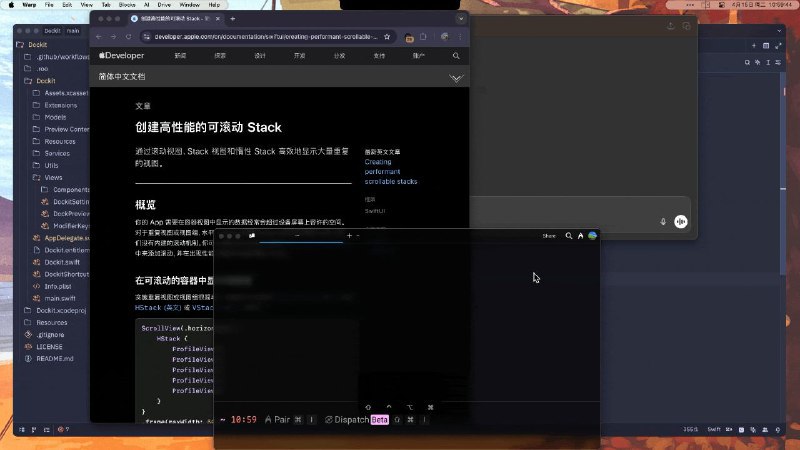
Task: Click the Share button in Warp
Action: 548,235
